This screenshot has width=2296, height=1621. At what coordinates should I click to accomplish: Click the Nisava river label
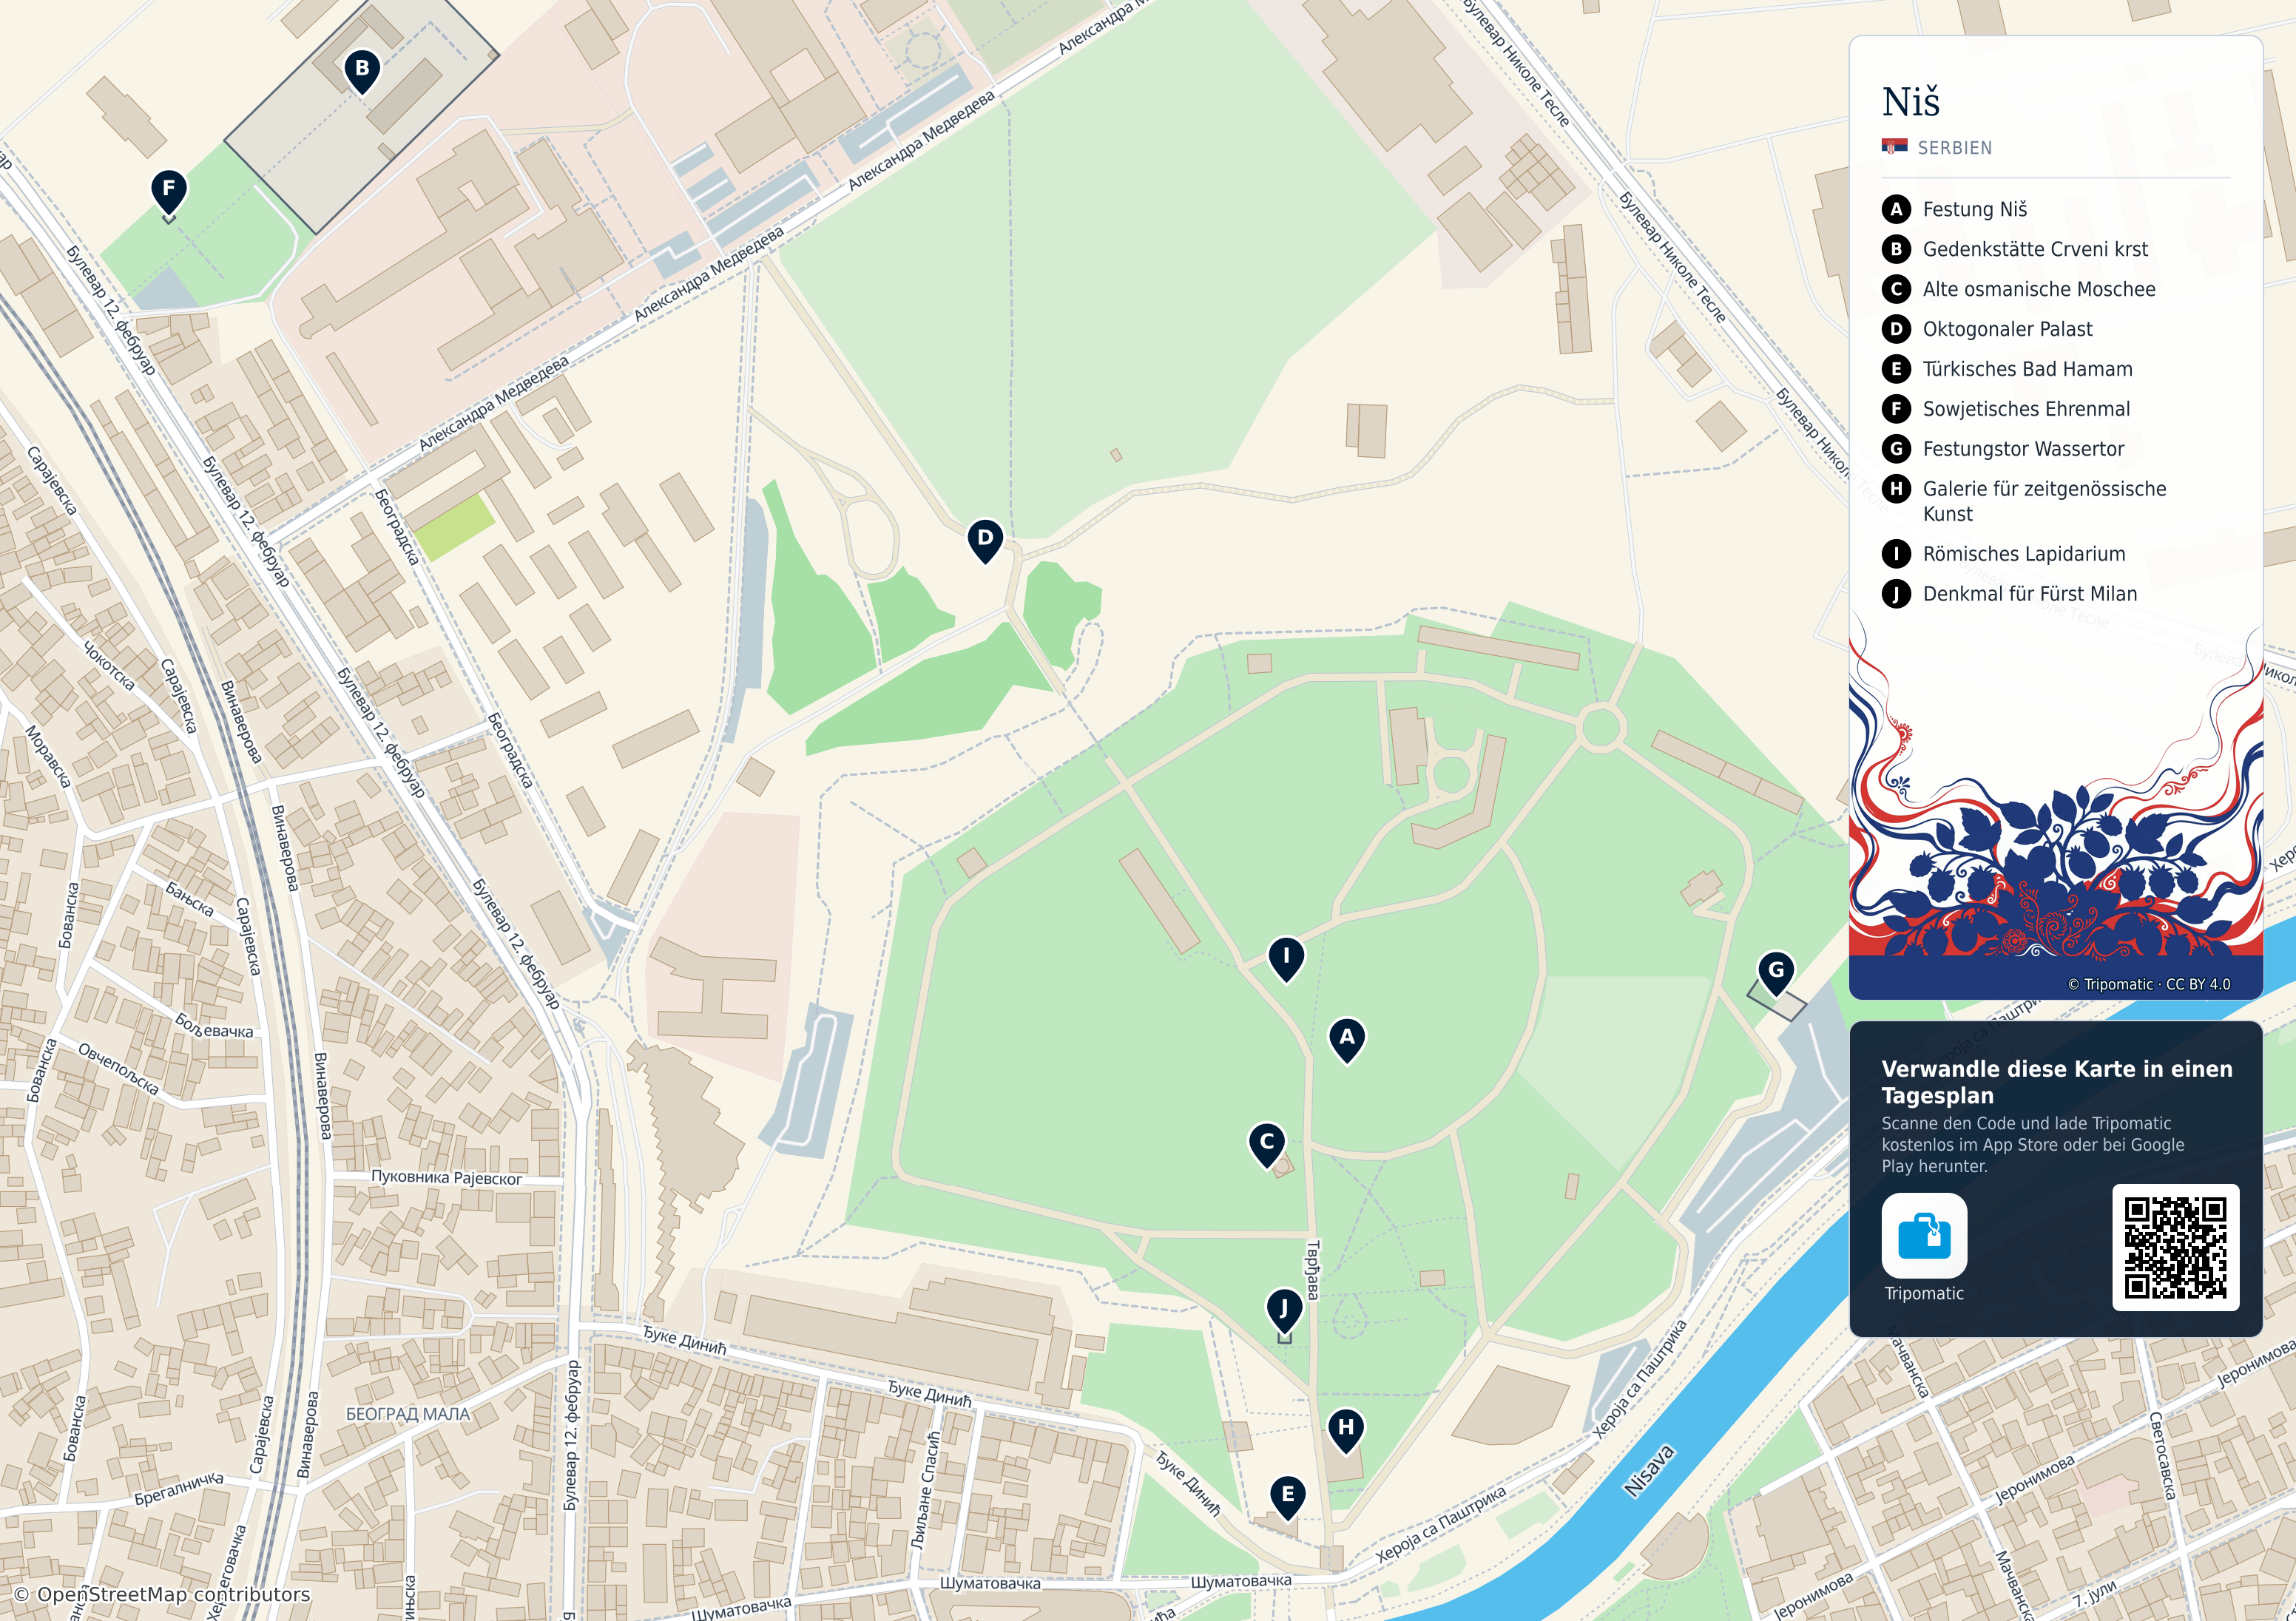coord(1648,1470)
